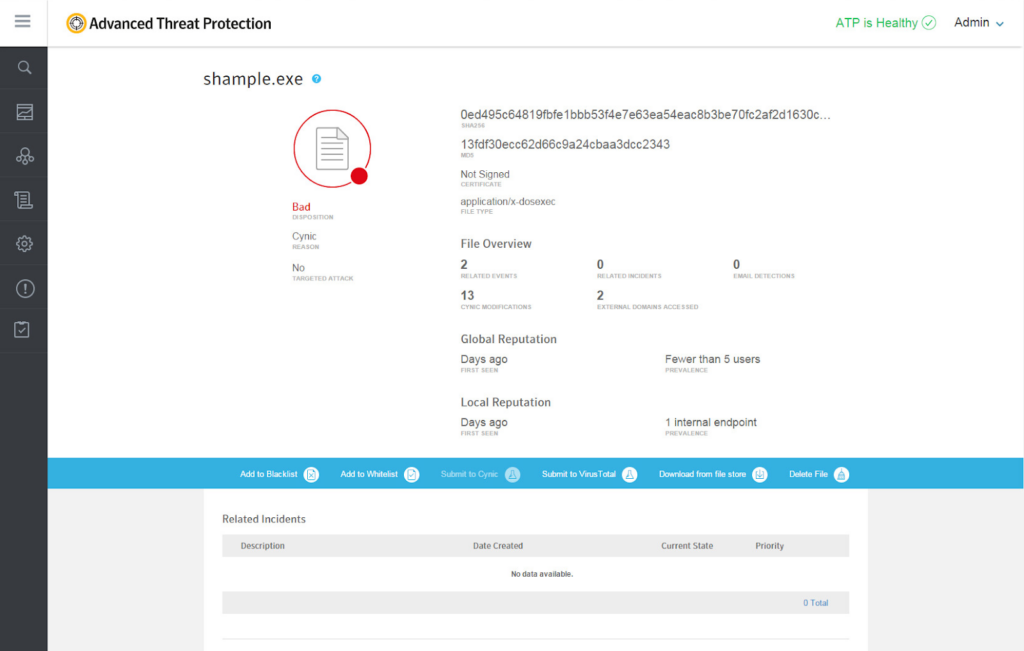1024x651 pixels.
Task: Open the hamburger navigation menu
Action: [23, 22]
